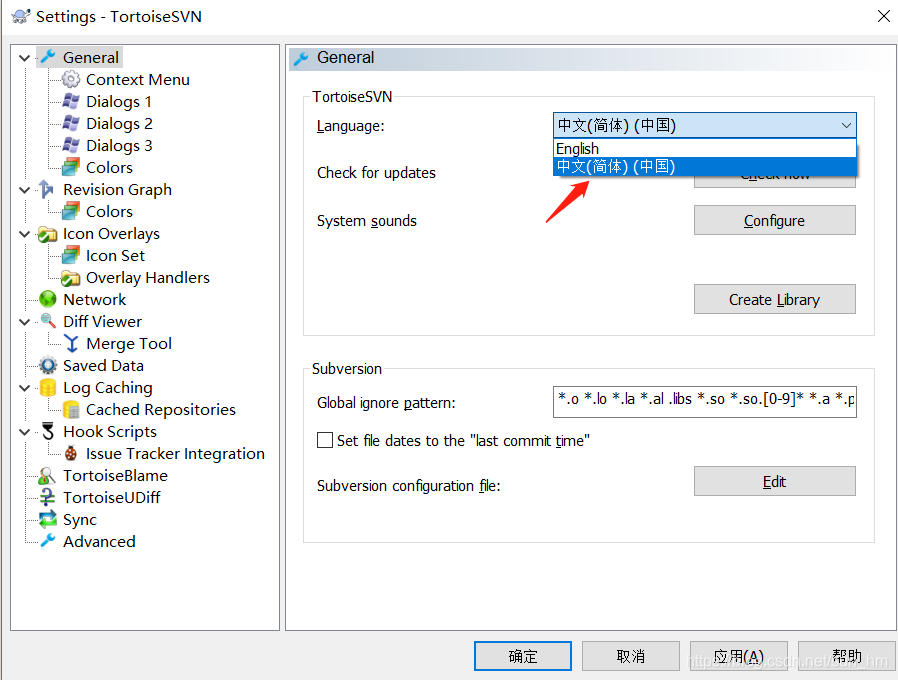Click the Issue Tracker Integration tree label
The image size is (898, 680).
coord(175,454)
